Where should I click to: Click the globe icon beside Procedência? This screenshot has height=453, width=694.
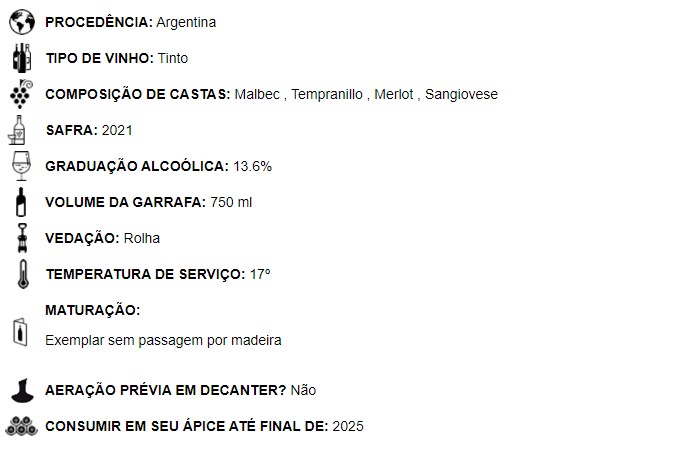tap(20, 22)
